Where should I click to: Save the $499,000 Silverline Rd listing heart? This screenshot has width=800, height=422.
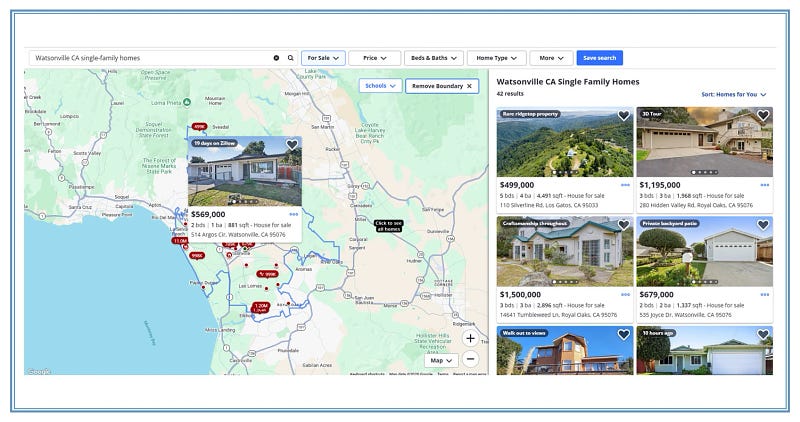(623, 116)
